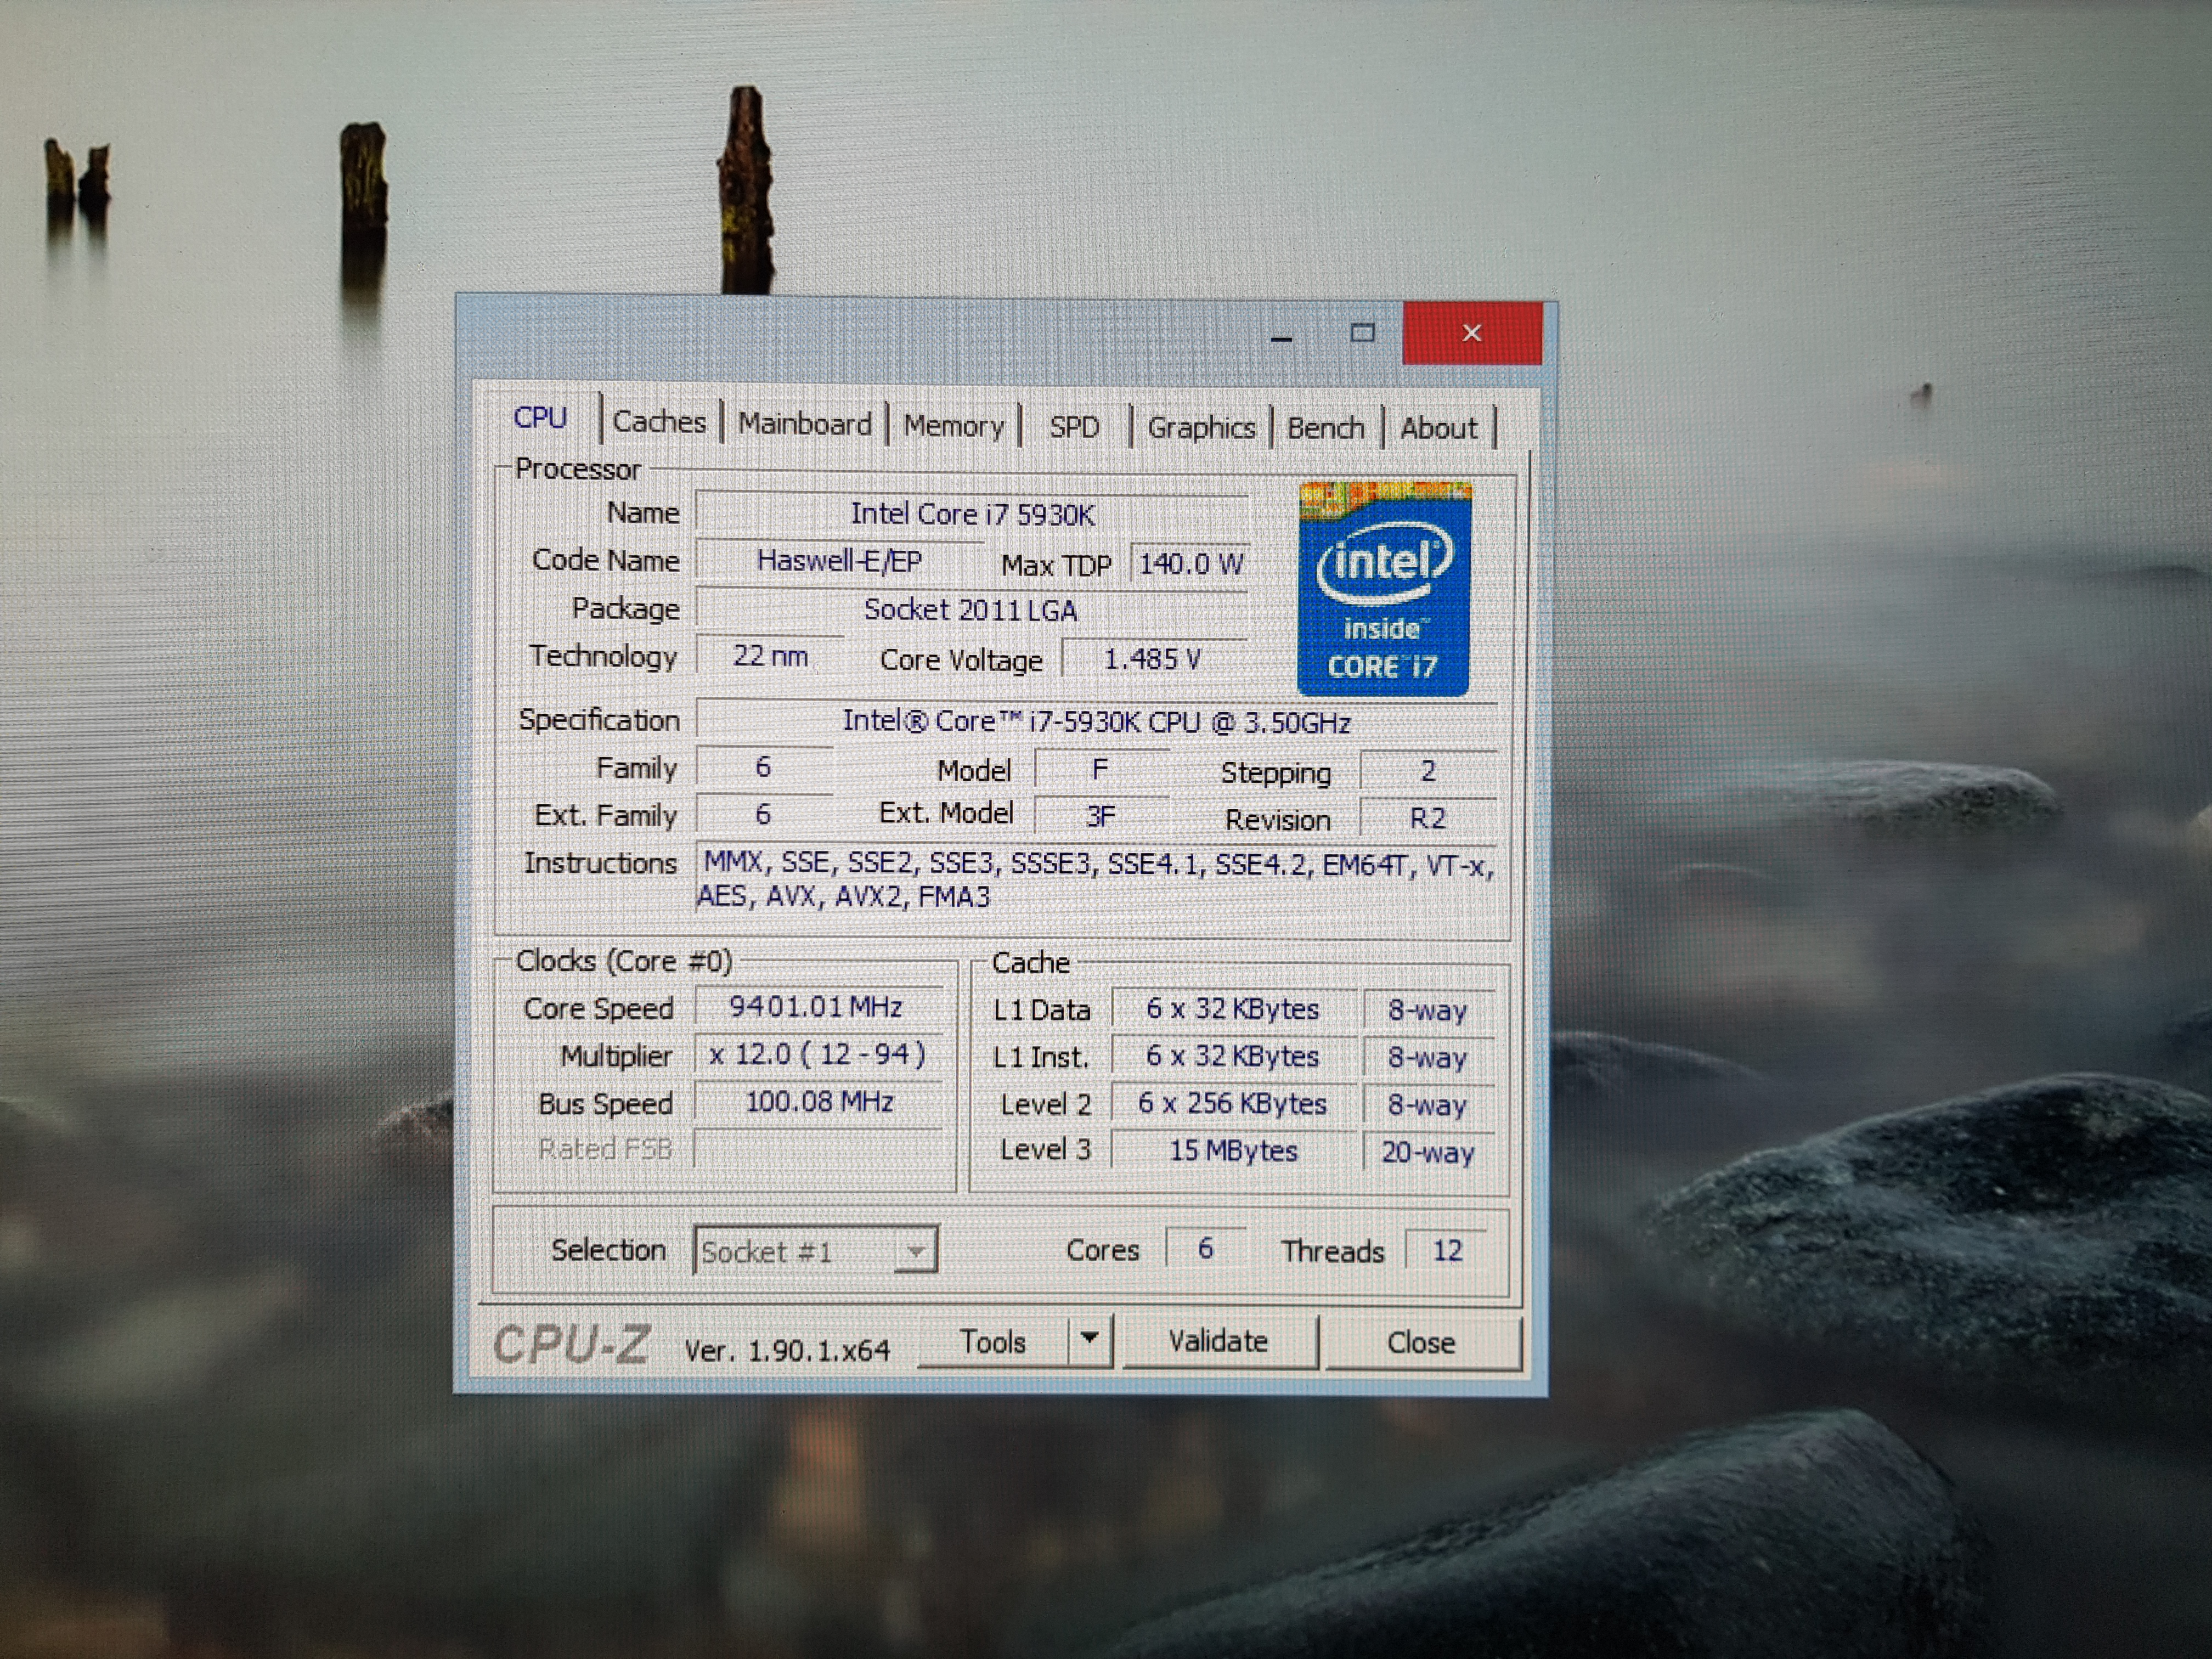Expand the Socket #1 selection dropdown
This screenshot has height=1659, width=2212.
[914, 1251]
